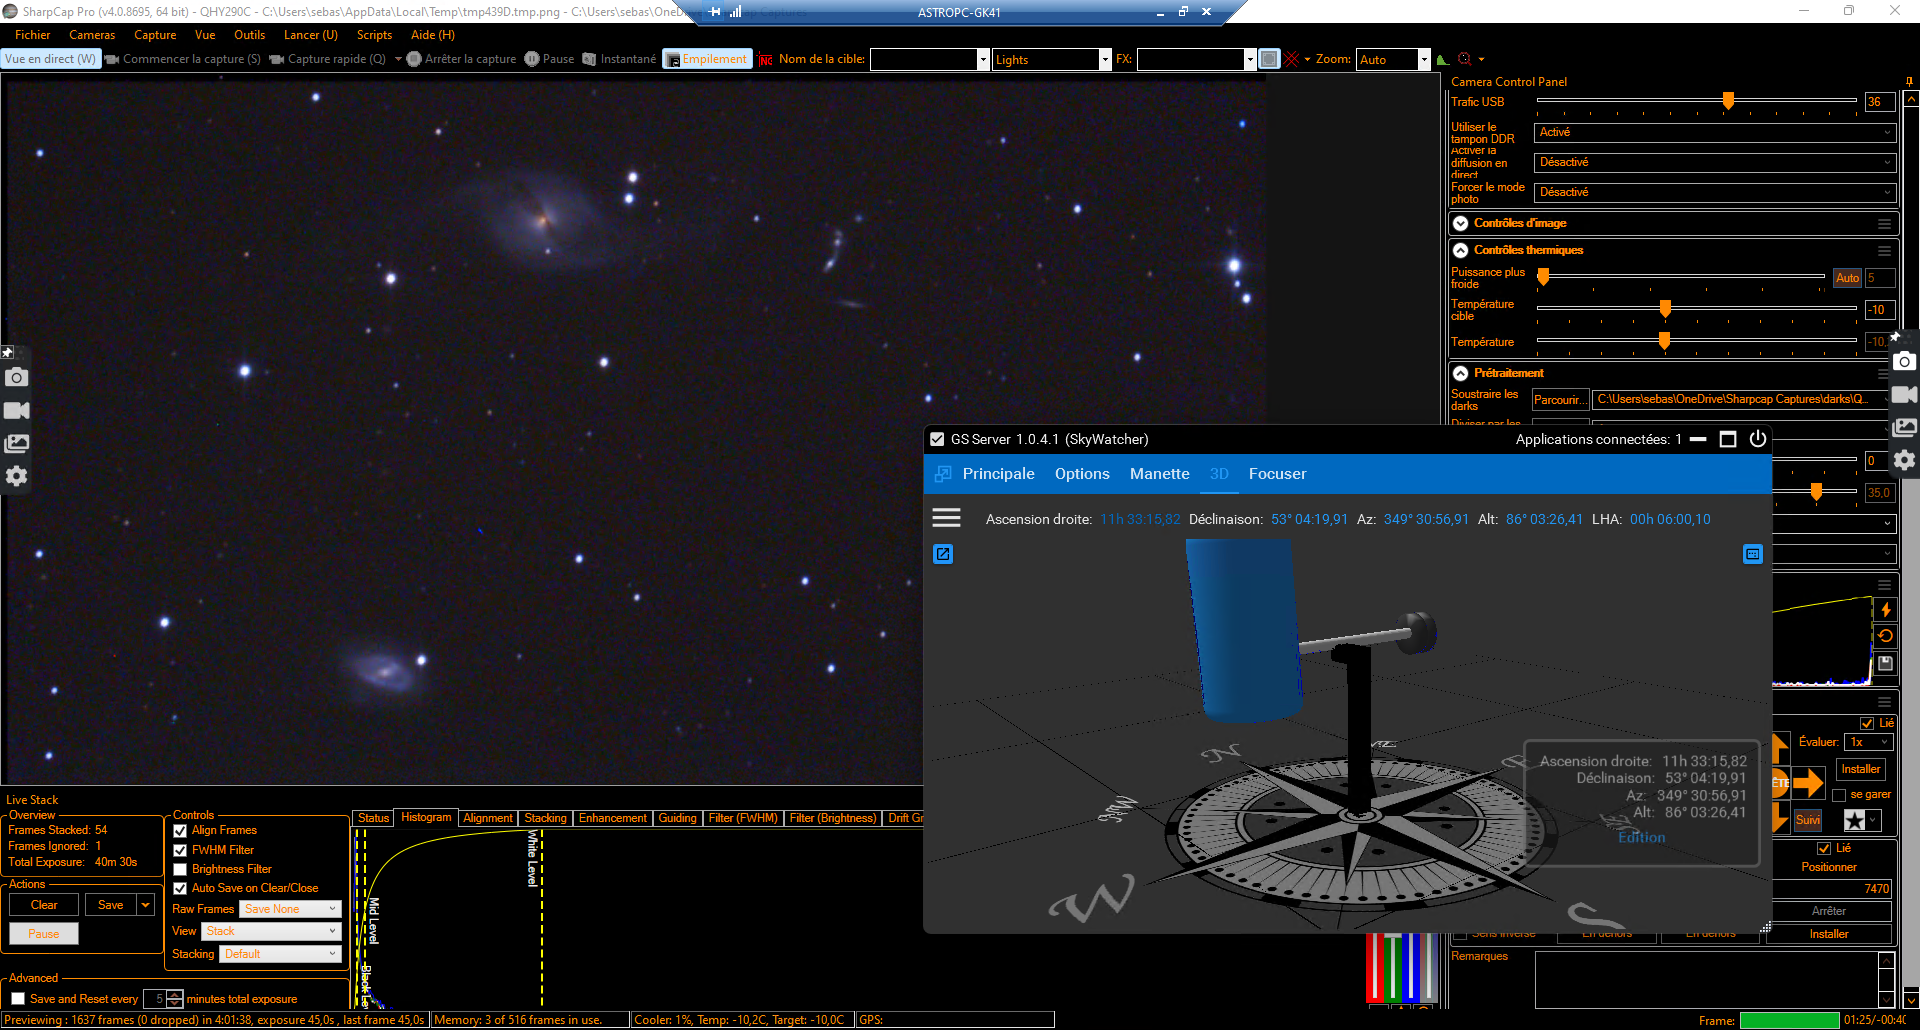The image size is (1920, 1030).
Task: Open the Raw Frames Save None dropdown
Action: (290, 909)
